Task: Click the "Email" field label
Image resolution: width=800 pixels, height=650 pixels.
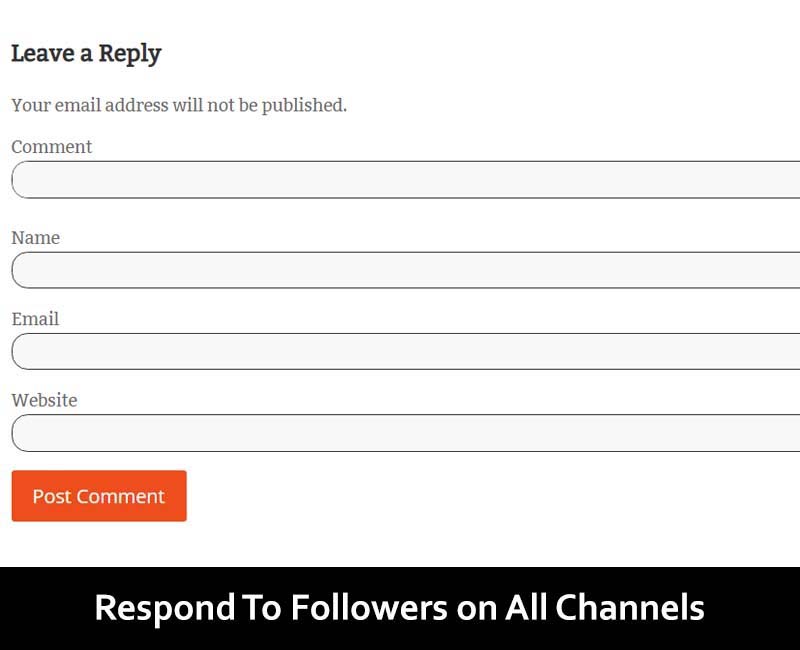Action: 35,319
